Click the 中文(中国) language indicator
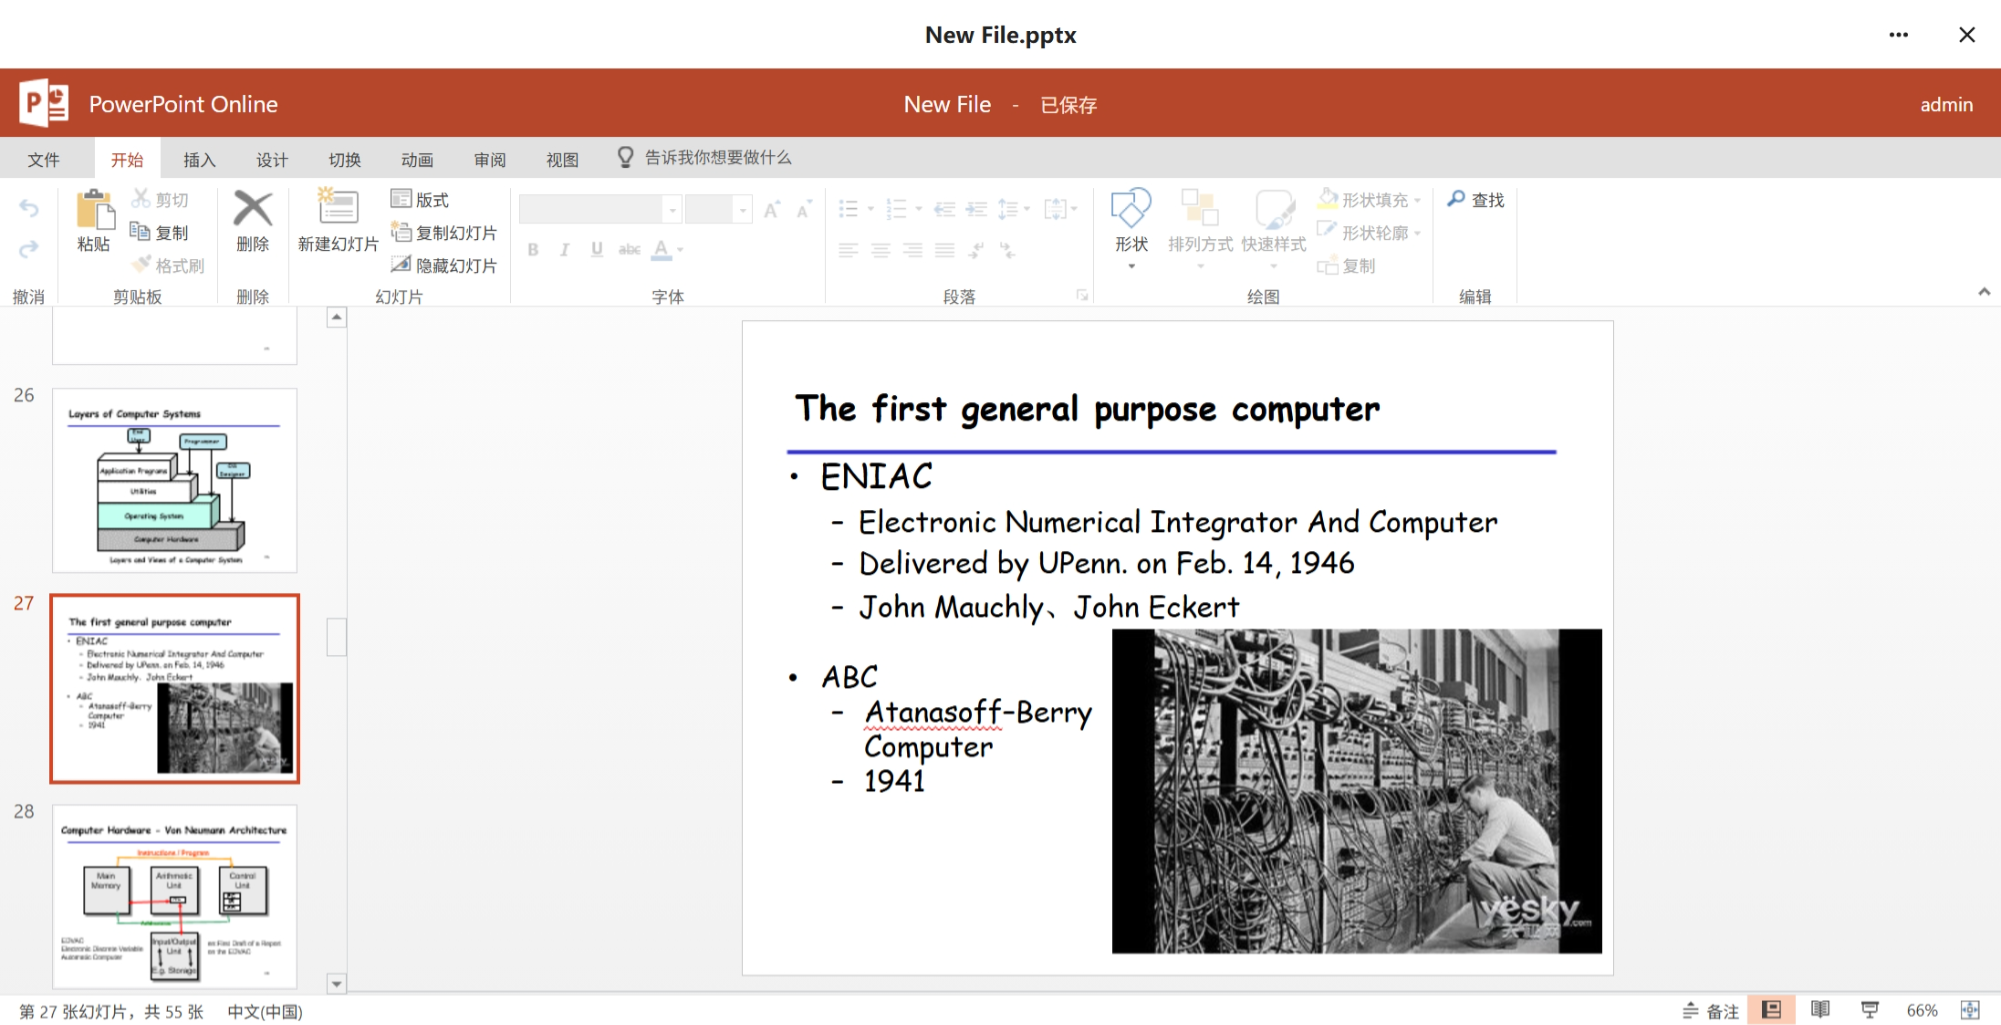2001x1025 pixels. tap(265, 1011)
